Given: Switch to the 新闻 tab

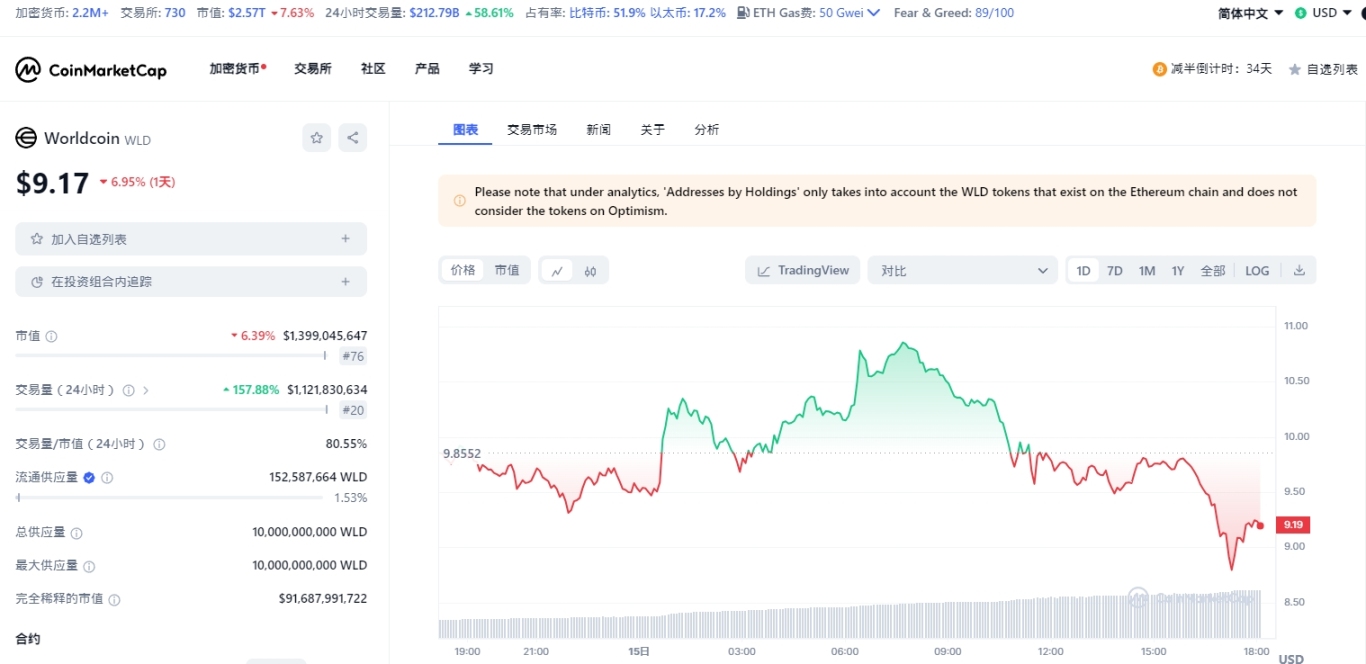Looking at the screenshot, I should click(598, 130).
